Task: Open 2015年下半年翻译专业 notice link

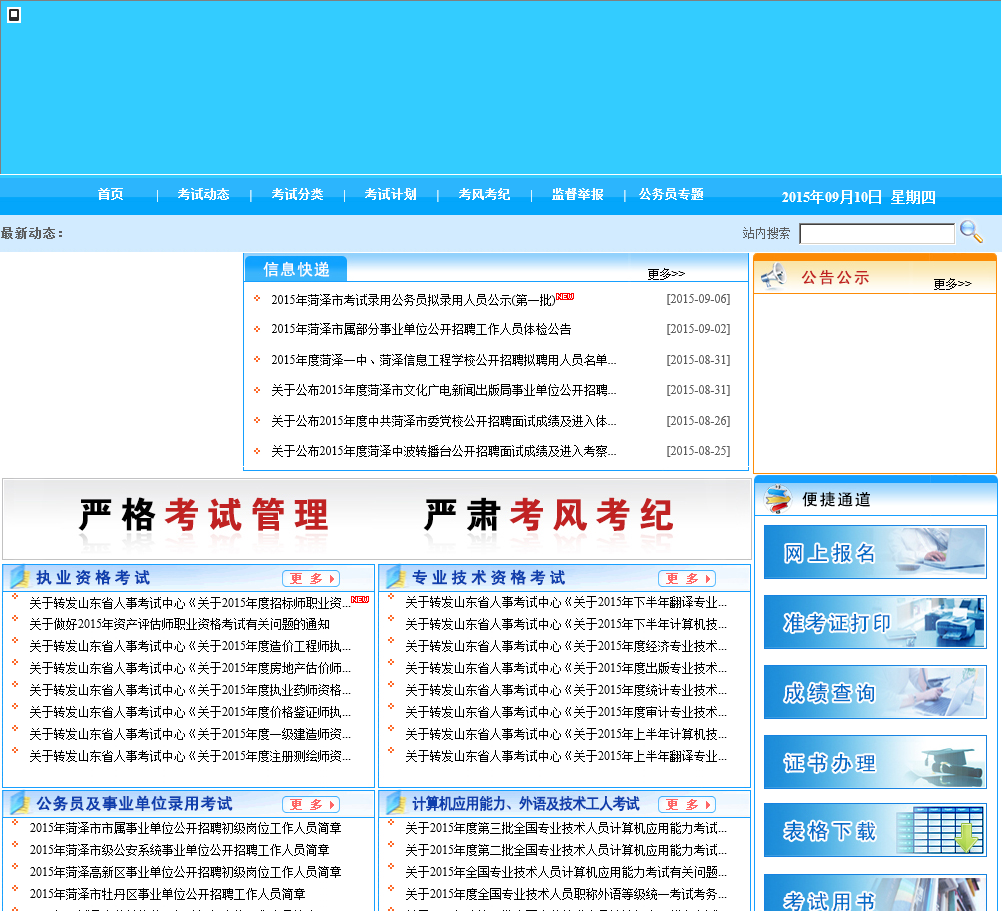Action: pyautogui.click(x=566, y=602)
